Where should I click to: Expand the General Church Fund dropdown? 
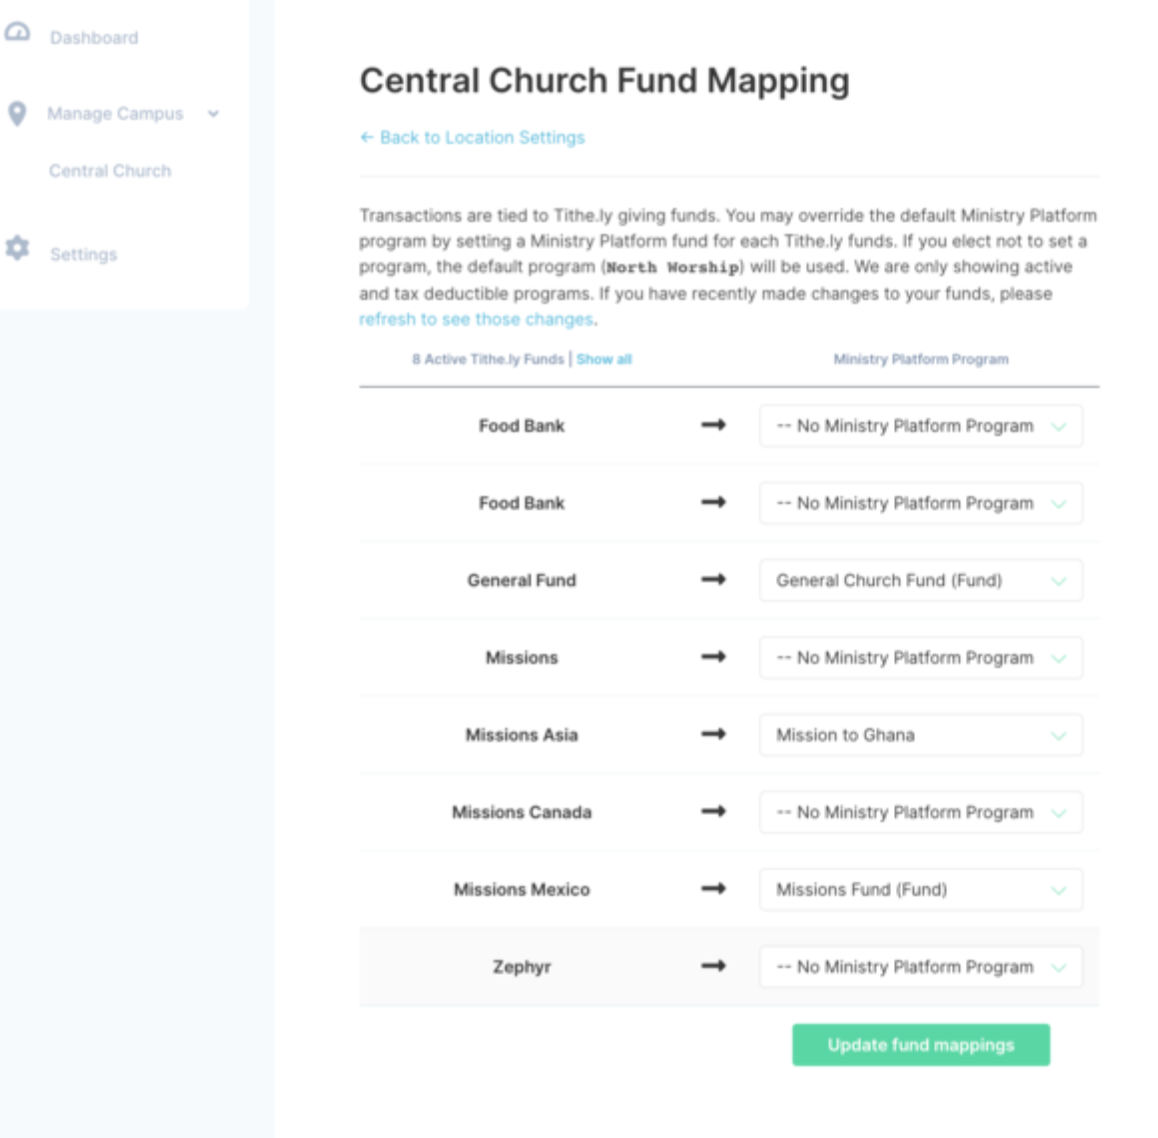pyautogui.click(x=919, y=580)
